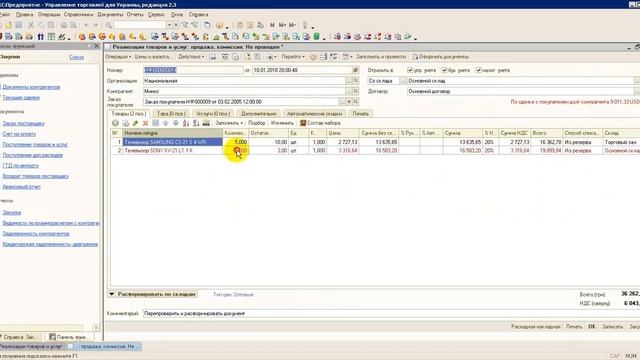Click the sort ascending icon
The width and height of the screenshot is (640, 360).
click(x=186, y=123)
